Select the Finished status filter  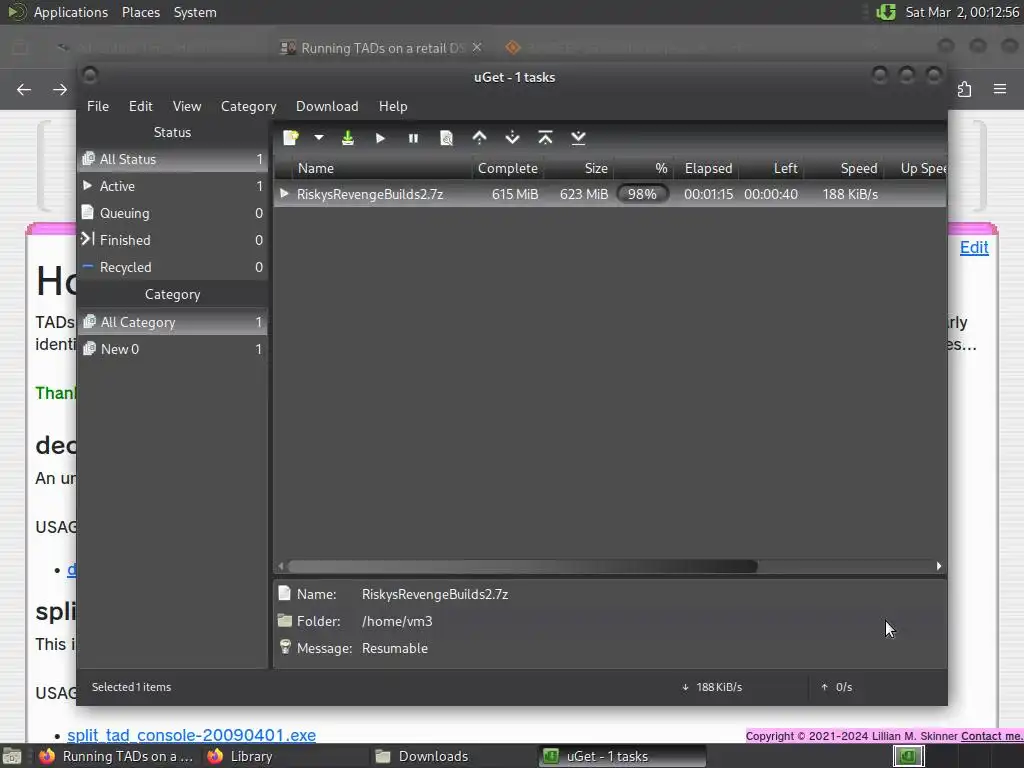tap(172, 240)
